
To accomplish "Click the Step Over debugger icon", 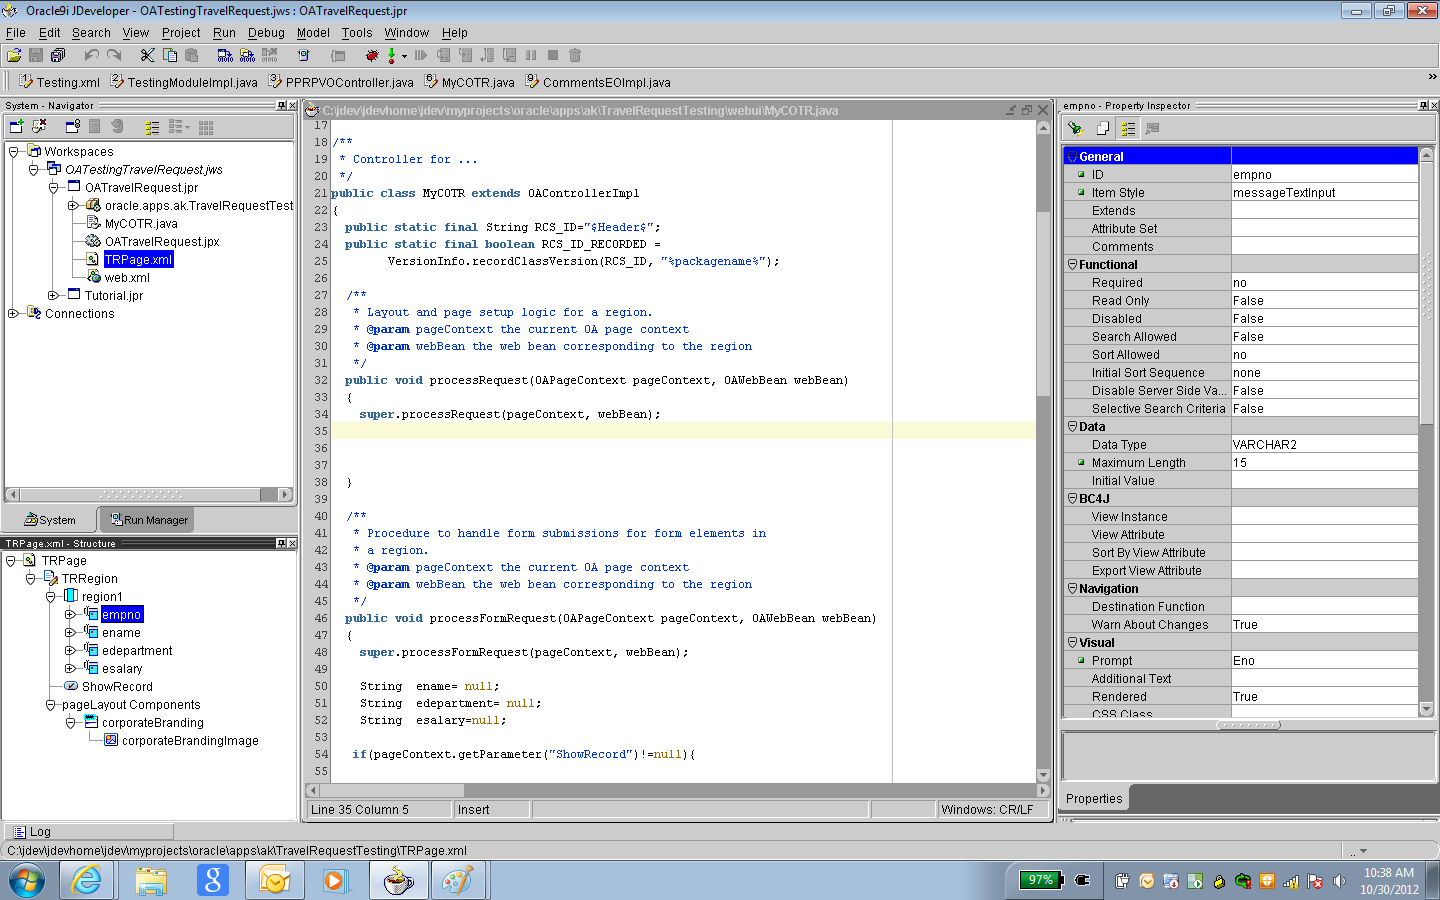I will click(x=443, y=56).
